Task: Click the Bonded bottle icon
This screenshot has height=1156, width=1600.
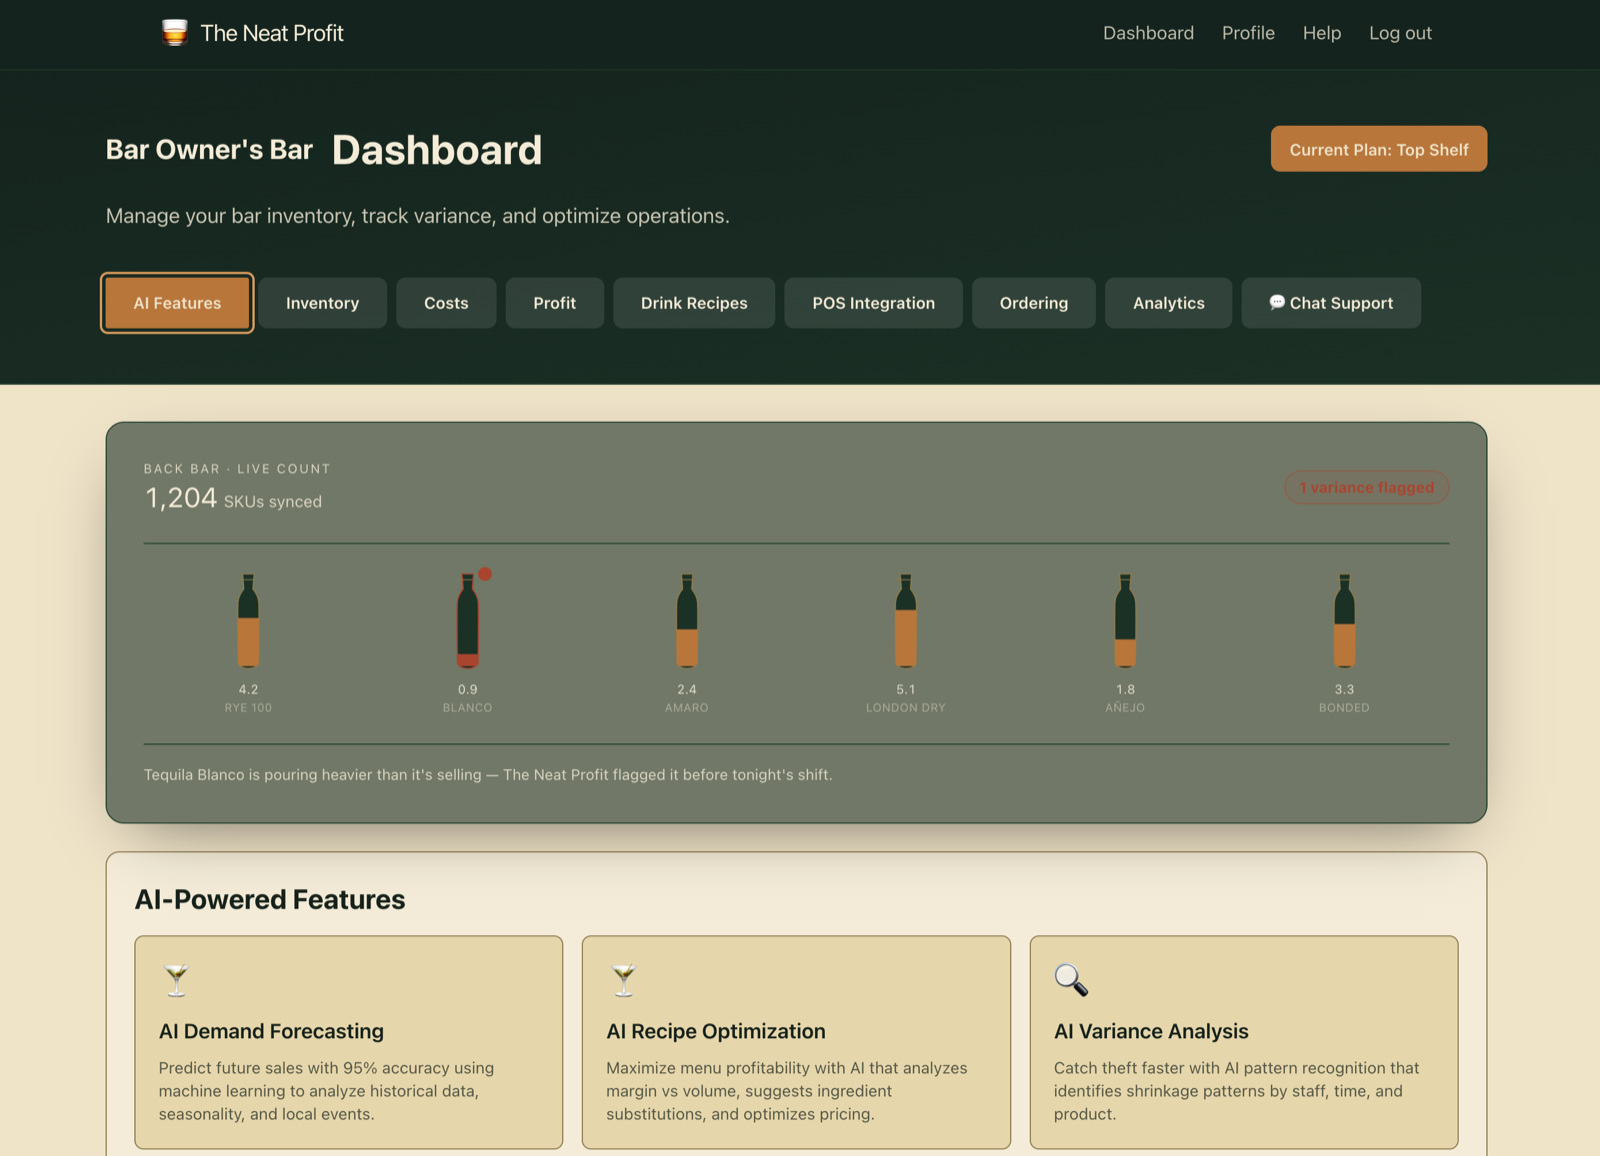Action: coord(1344,621)
